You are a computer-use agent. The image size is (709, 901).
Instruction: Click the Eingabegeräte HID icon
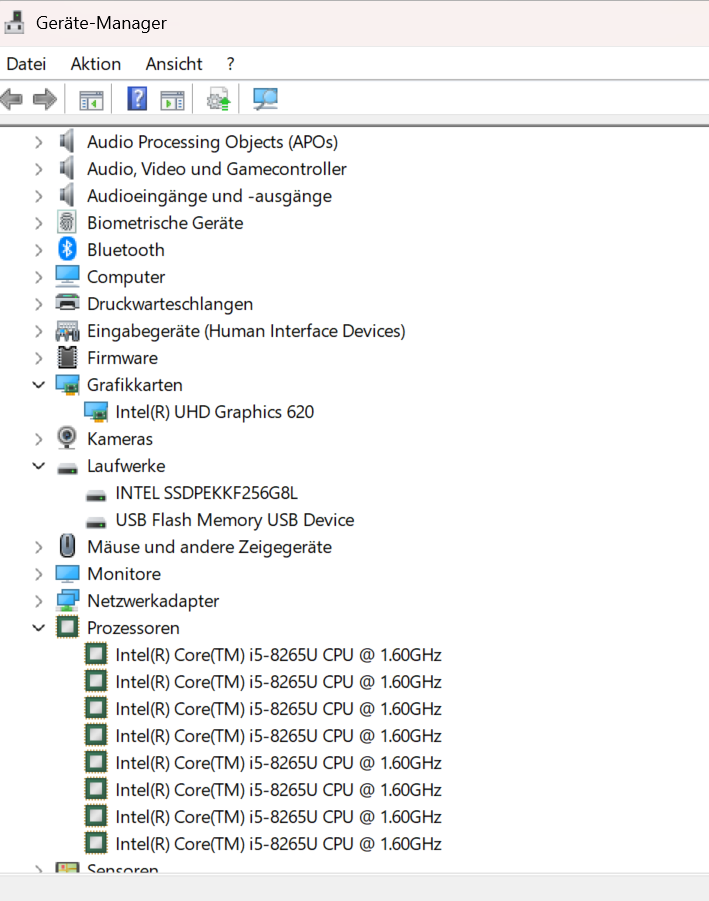click(67, 331)
